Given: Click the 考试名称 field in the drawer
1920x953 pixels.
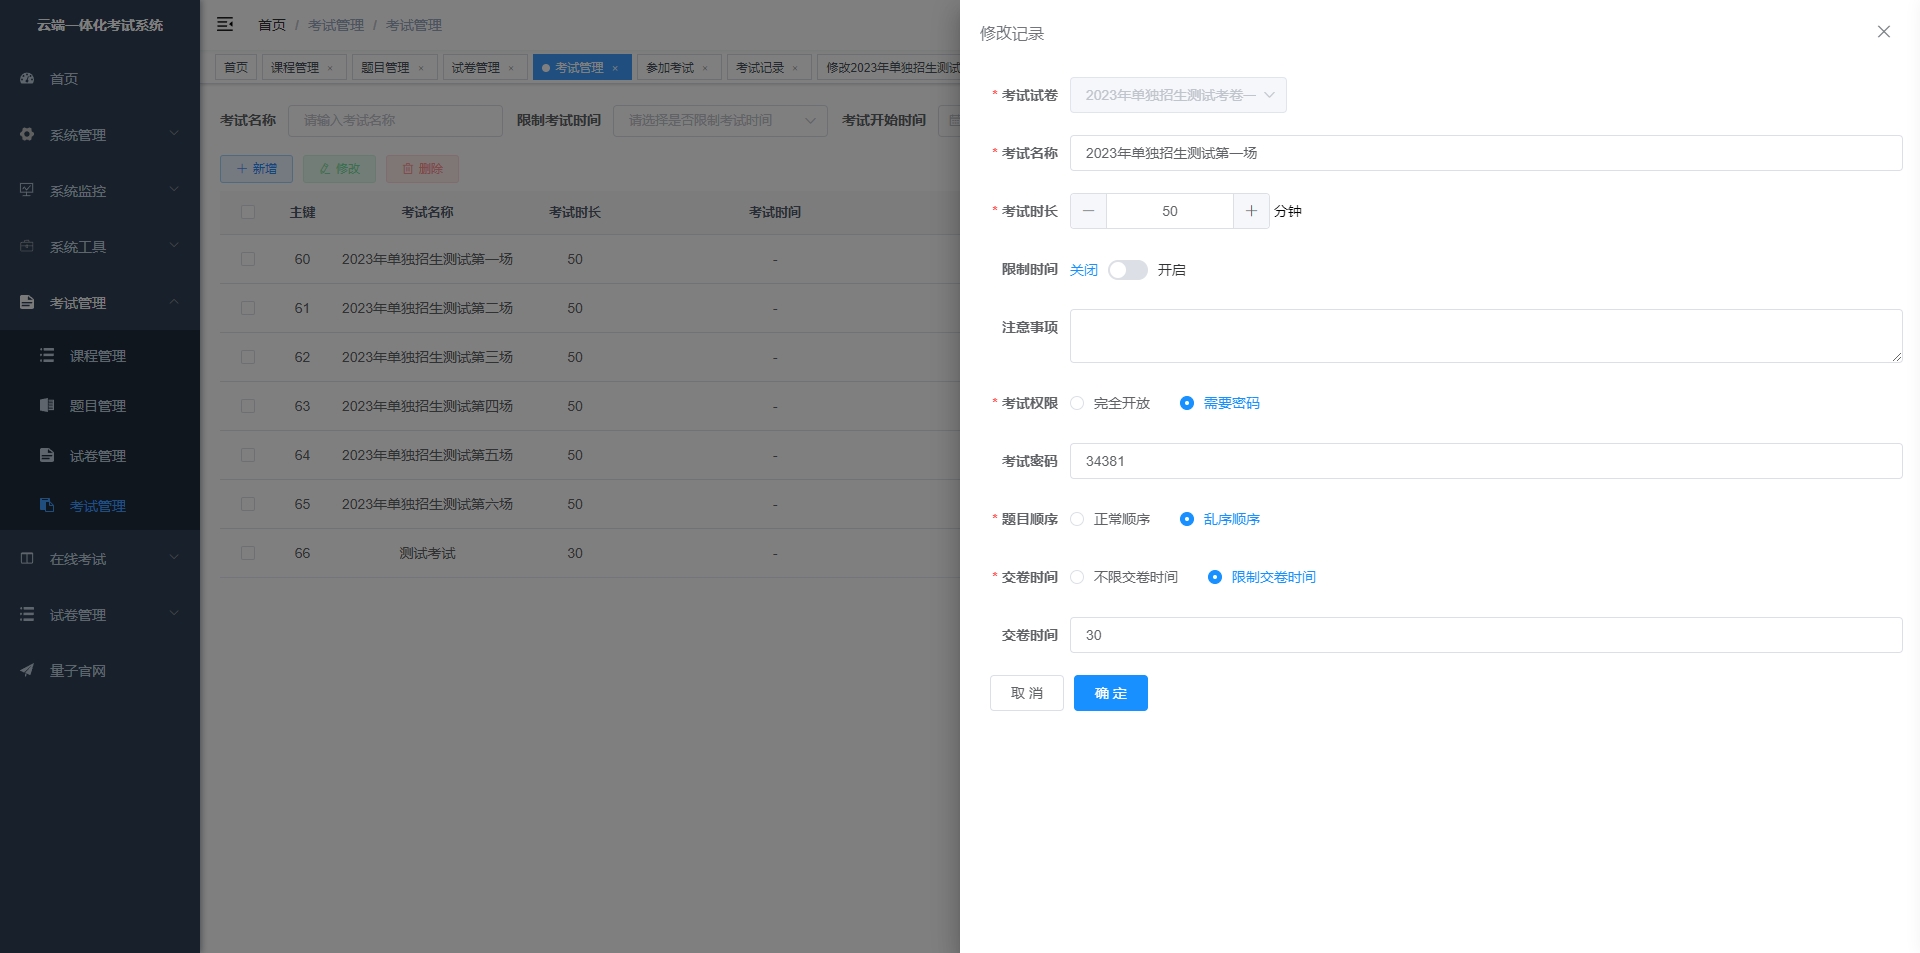Looking at the screenshot, I should pyautogui.click(x=1486, y=153).
